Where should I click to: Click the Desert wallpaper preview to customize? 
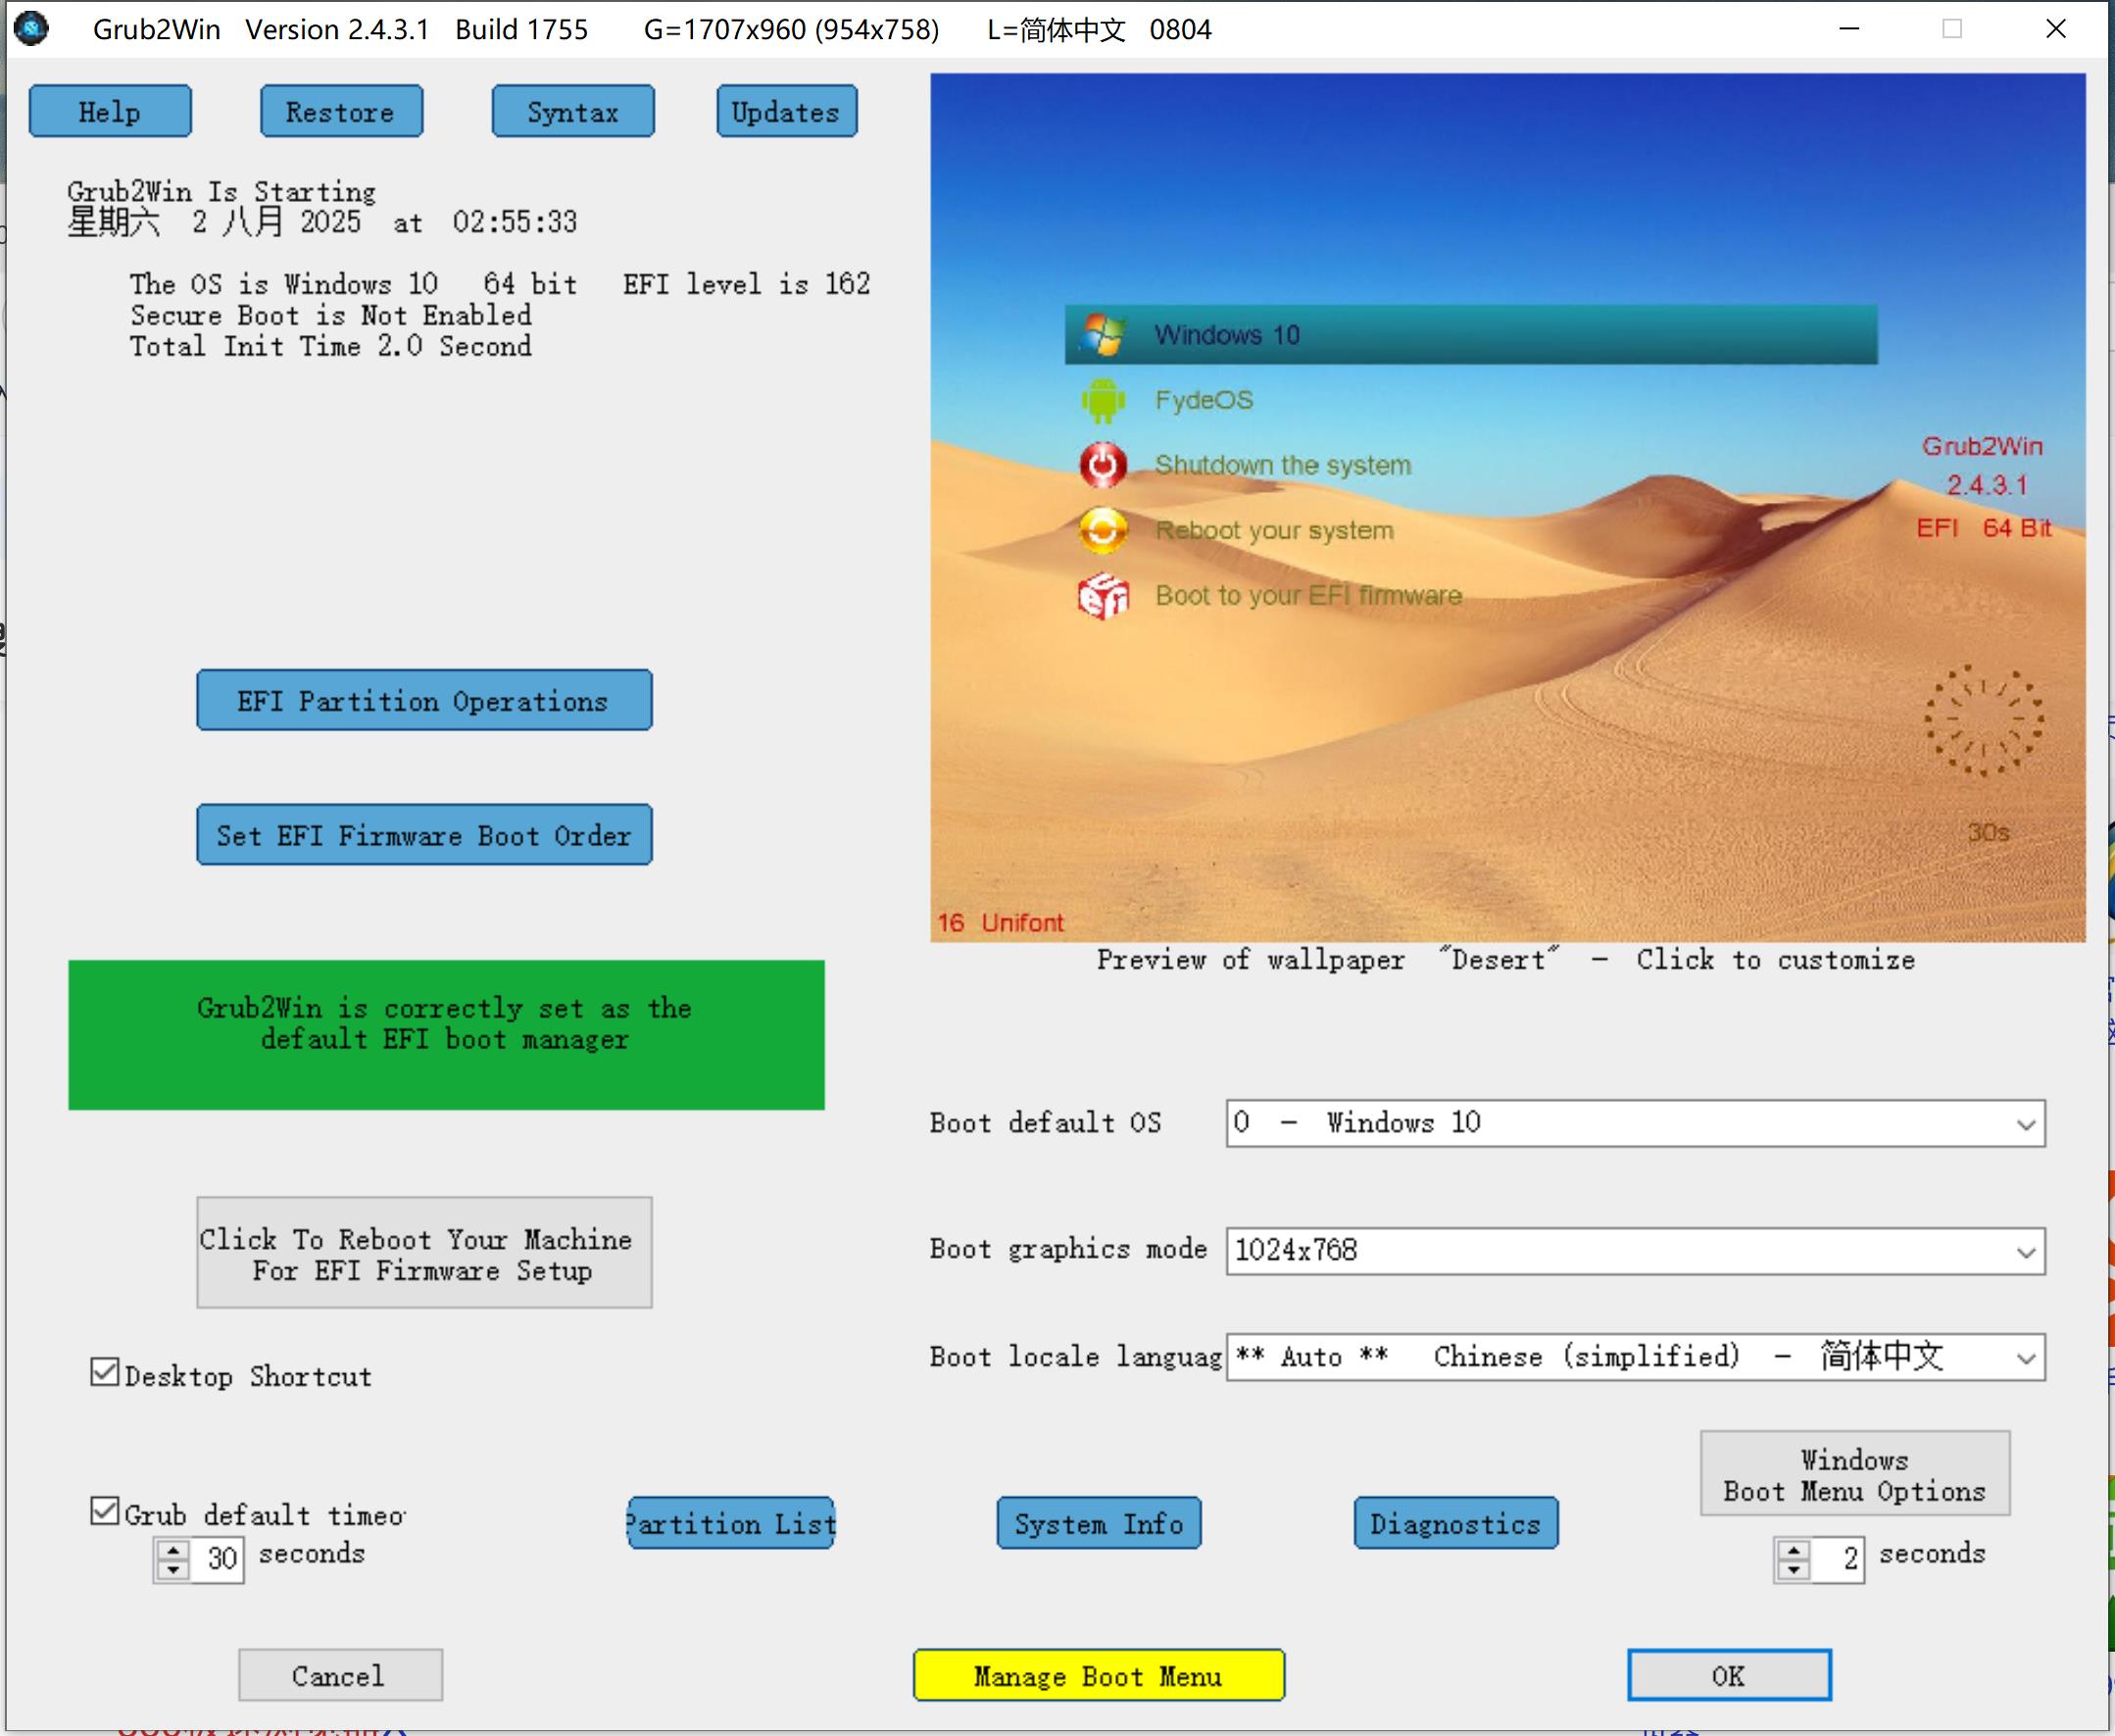[x=1507, y=507]
